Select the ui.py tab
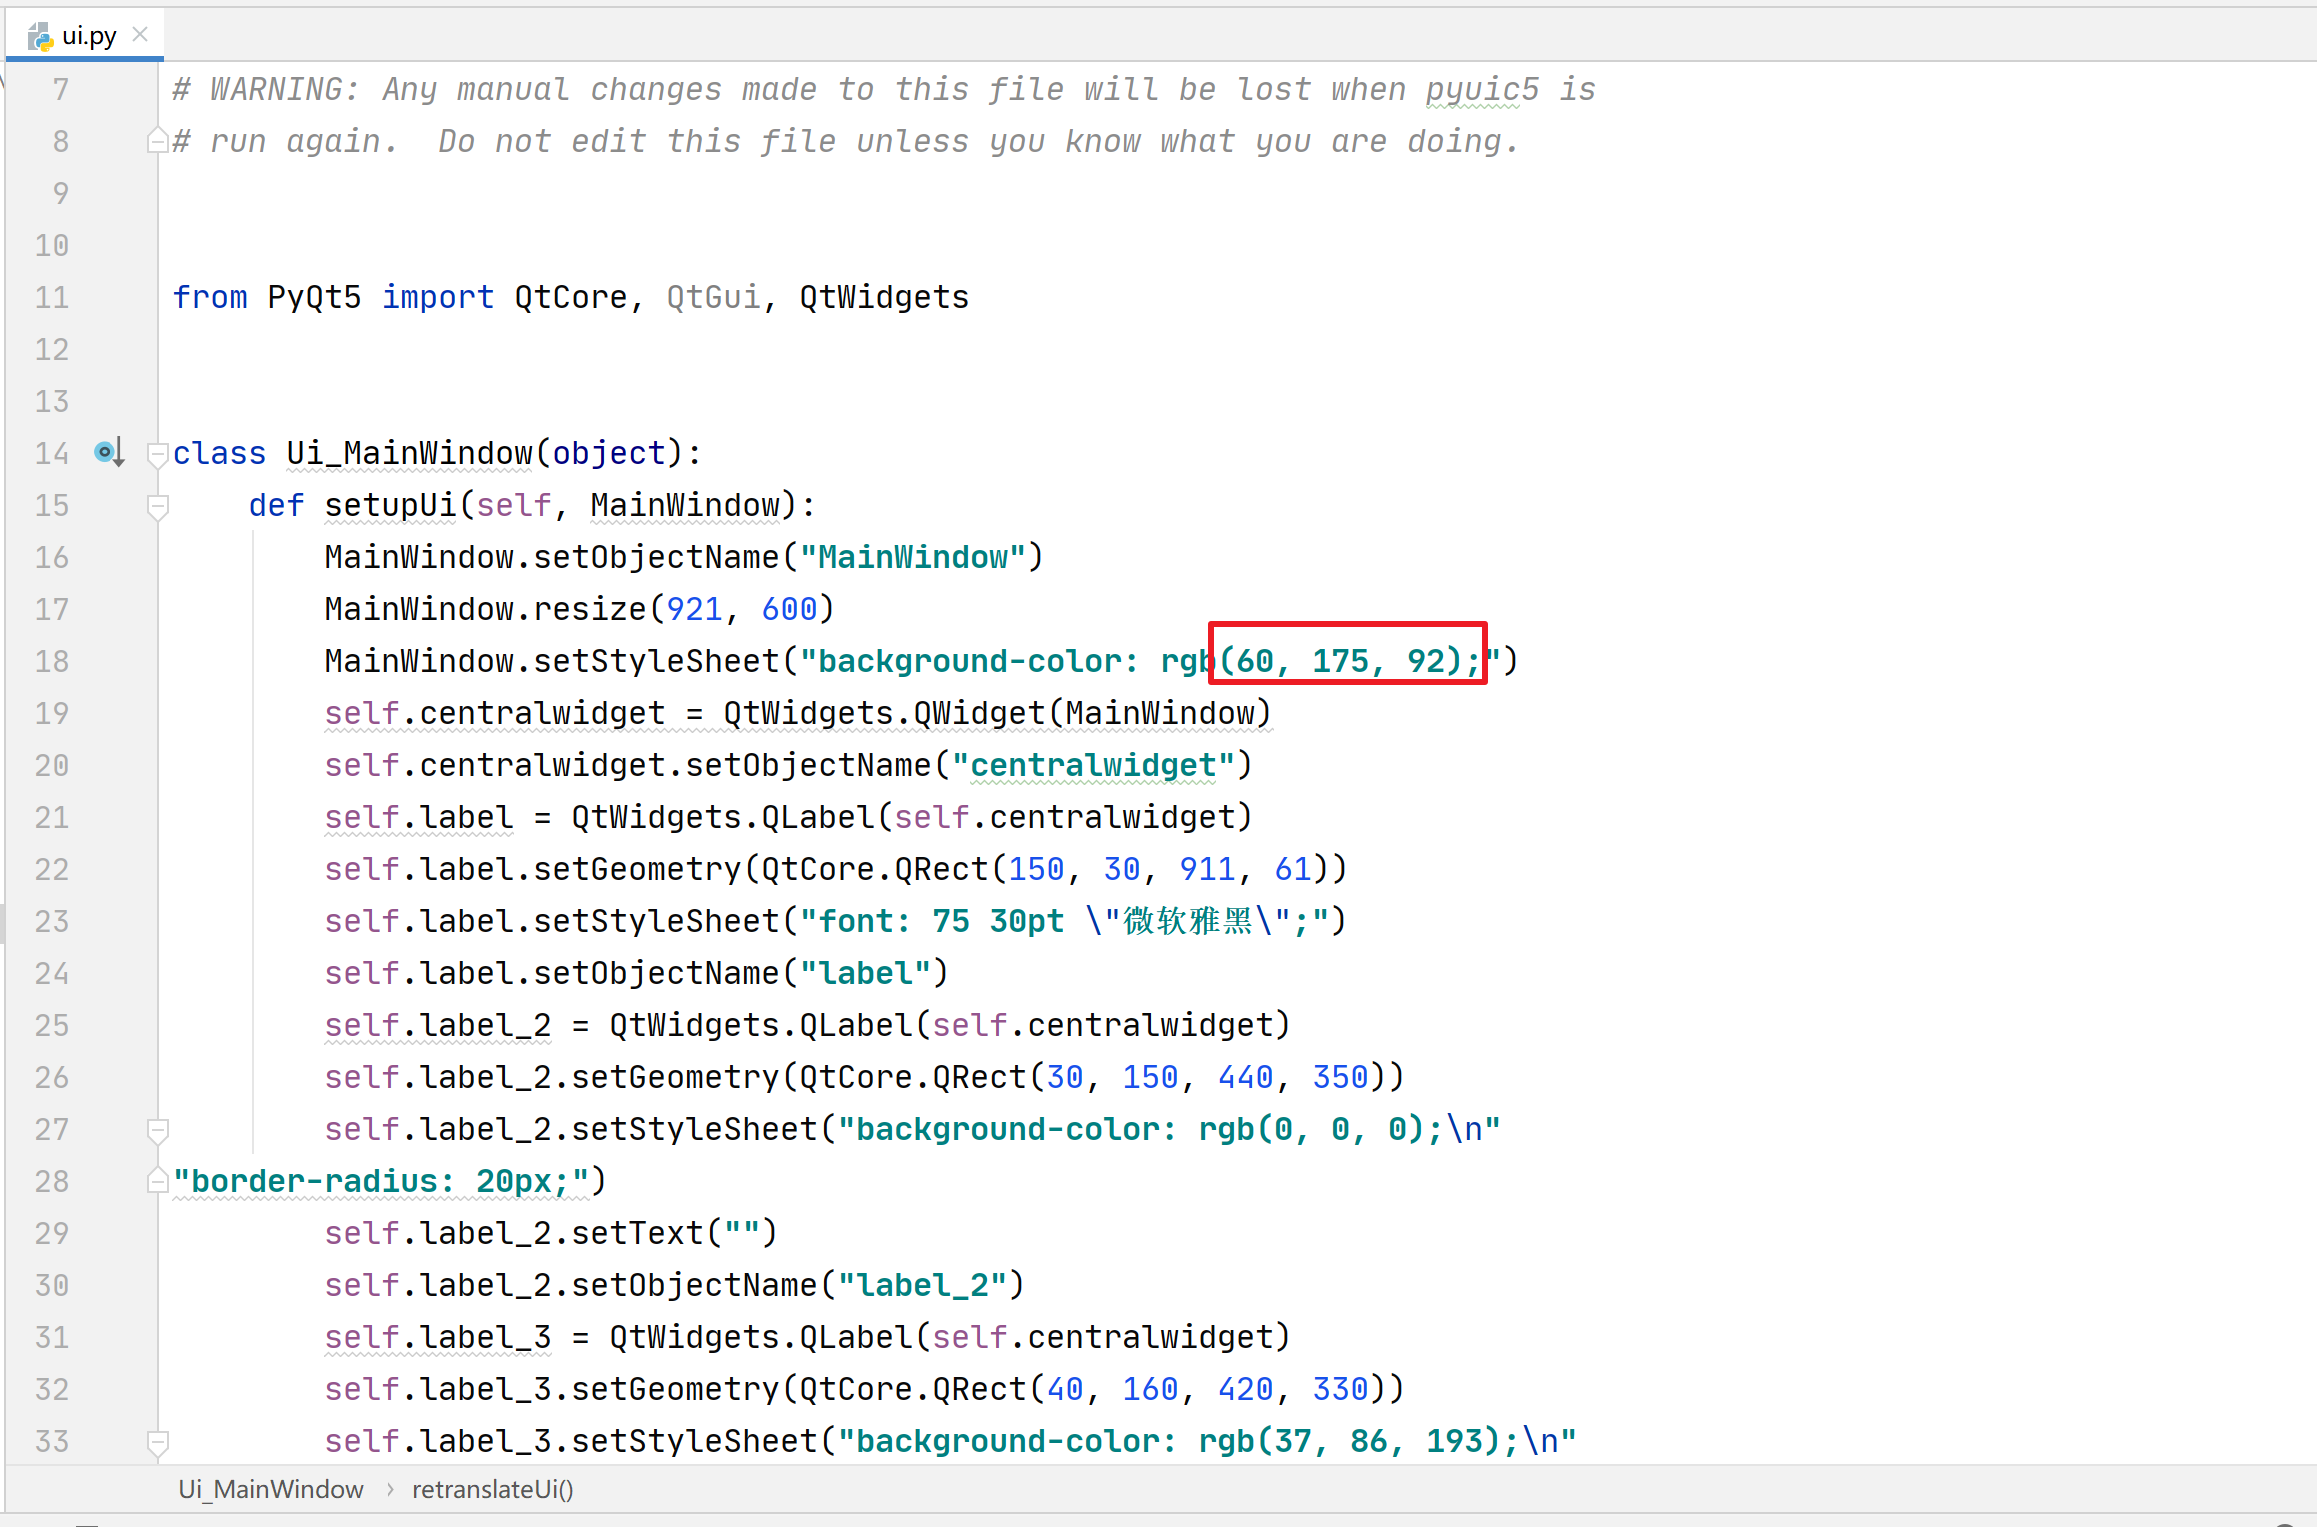 point(88,36)
